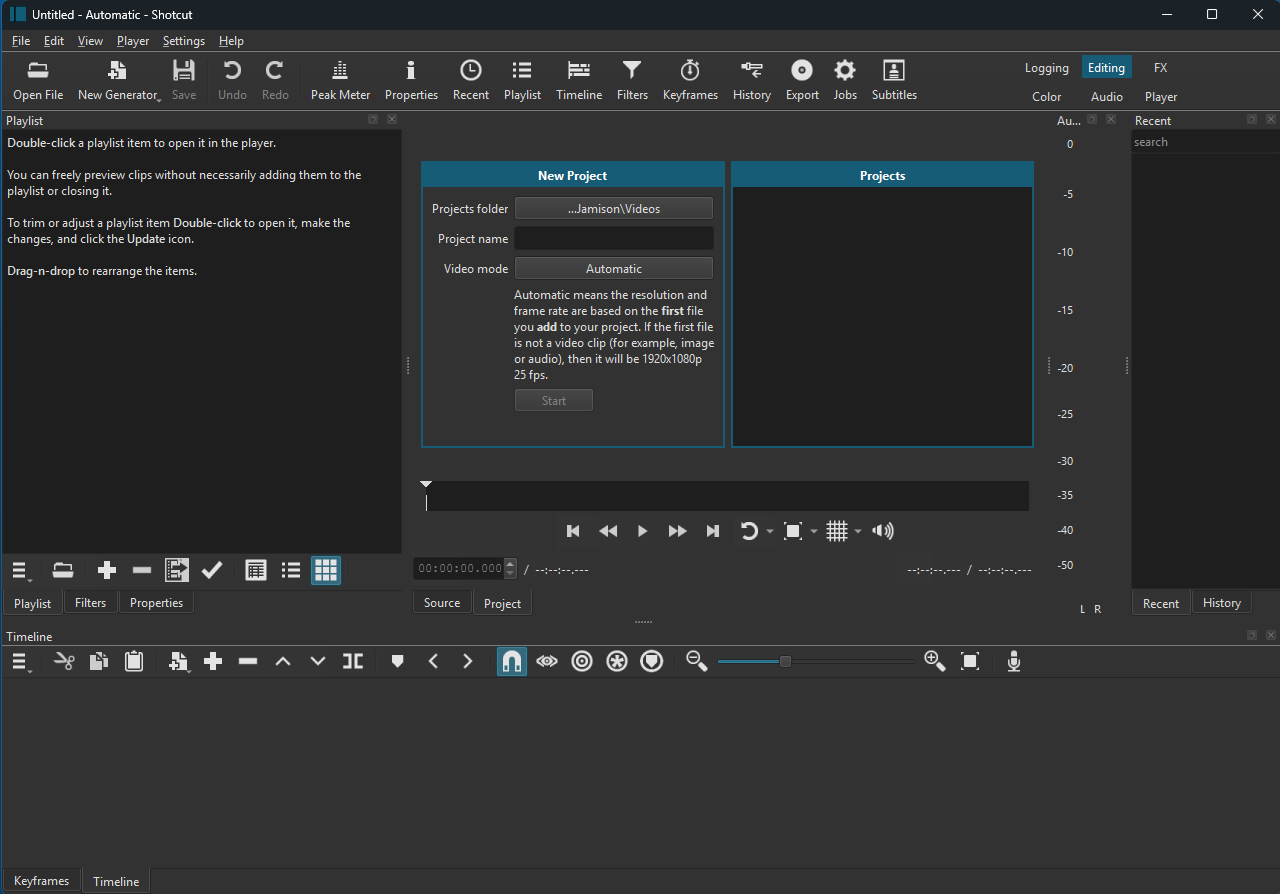Click the Project name input field
The width and height of the screenshot is (1280, 894).
613,238
